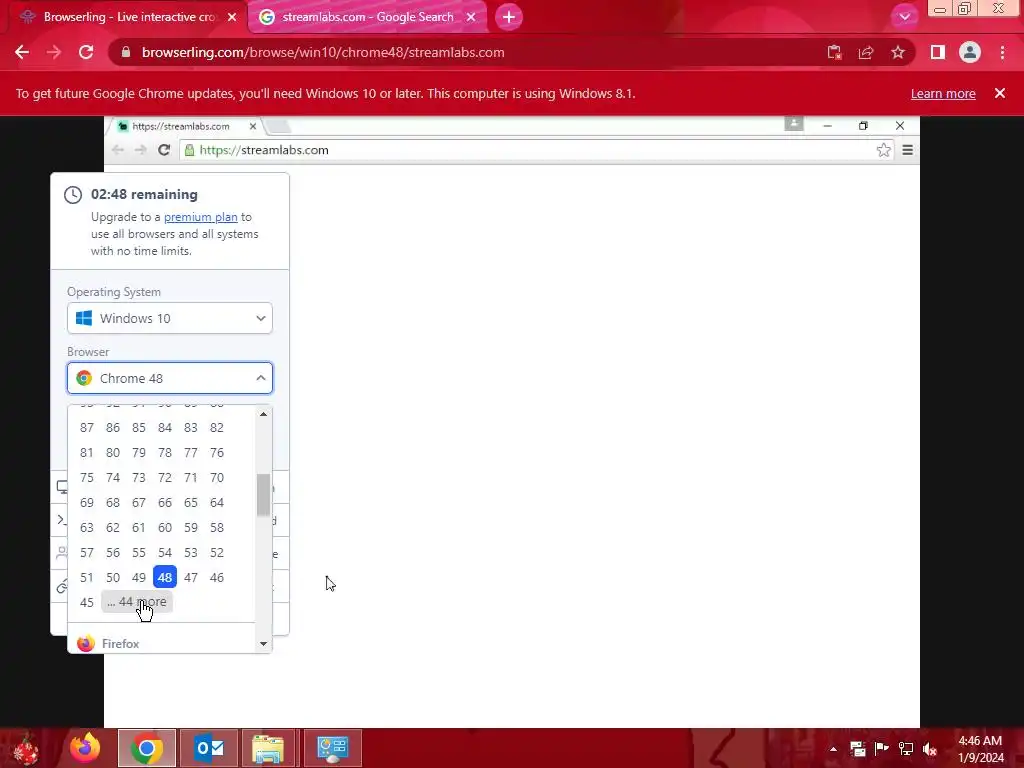Open Outlook from the taskbar
1024x768 pixels.
tap(209, 748)
